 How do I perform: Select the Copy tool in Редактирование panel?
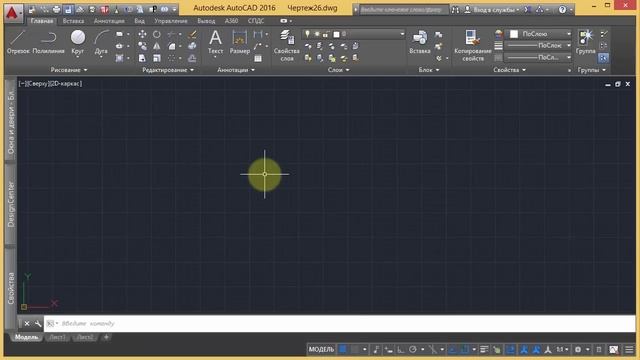142,46
